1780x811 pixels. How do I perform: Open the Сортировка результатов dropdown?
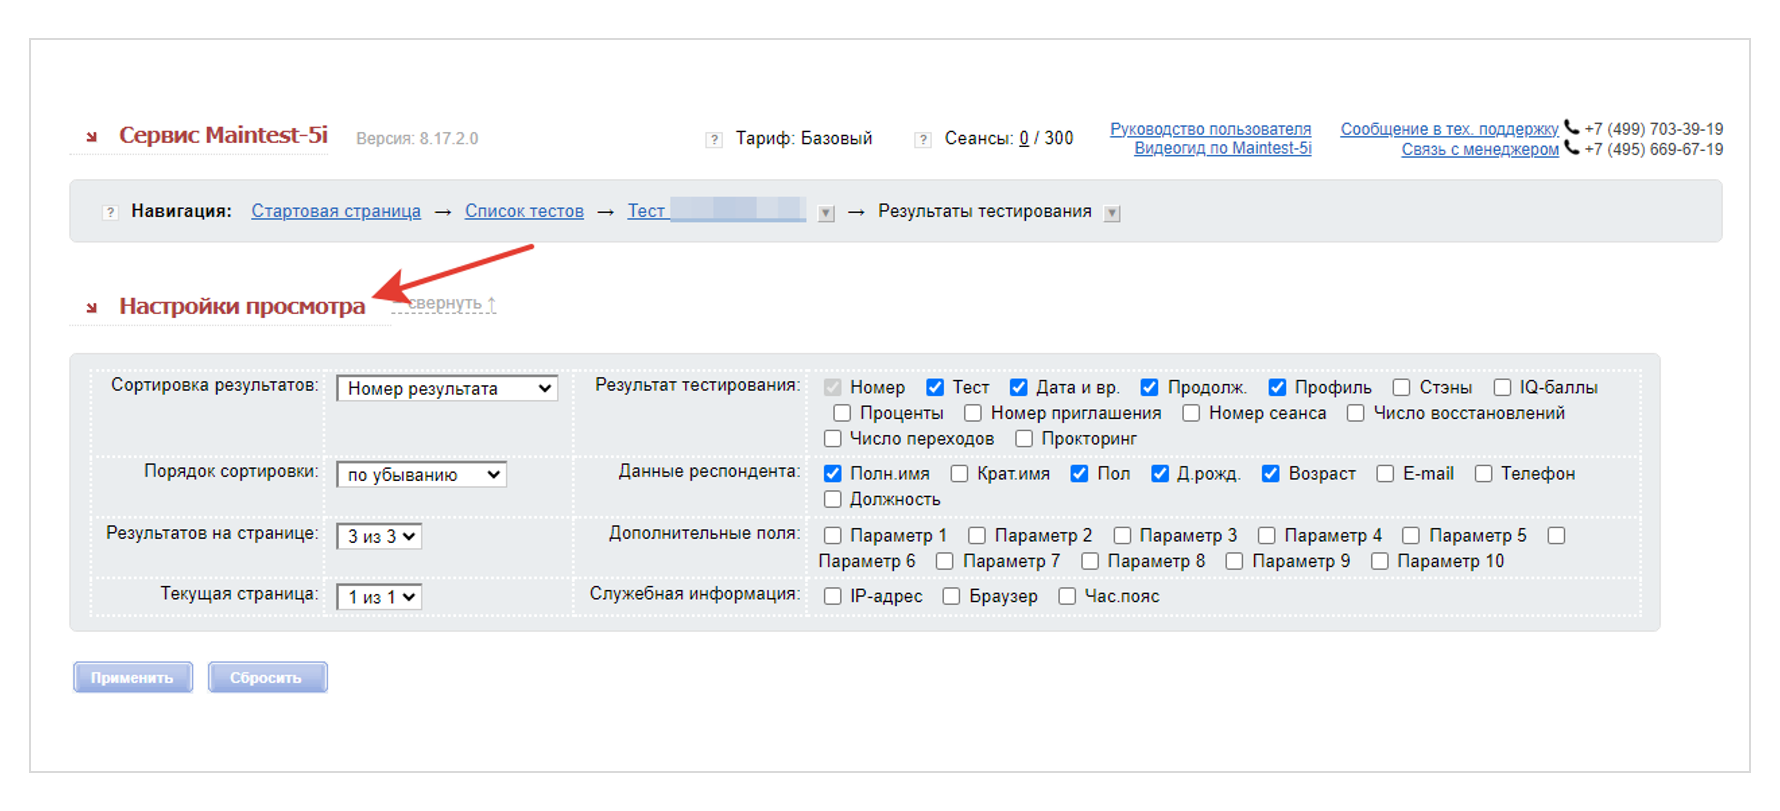pos(447,389)
